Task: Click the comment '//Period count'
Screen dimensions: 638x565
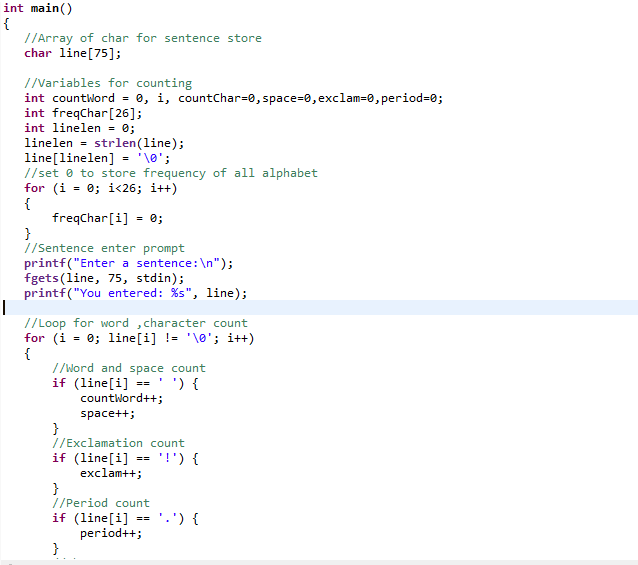Action: click(101, 503)
